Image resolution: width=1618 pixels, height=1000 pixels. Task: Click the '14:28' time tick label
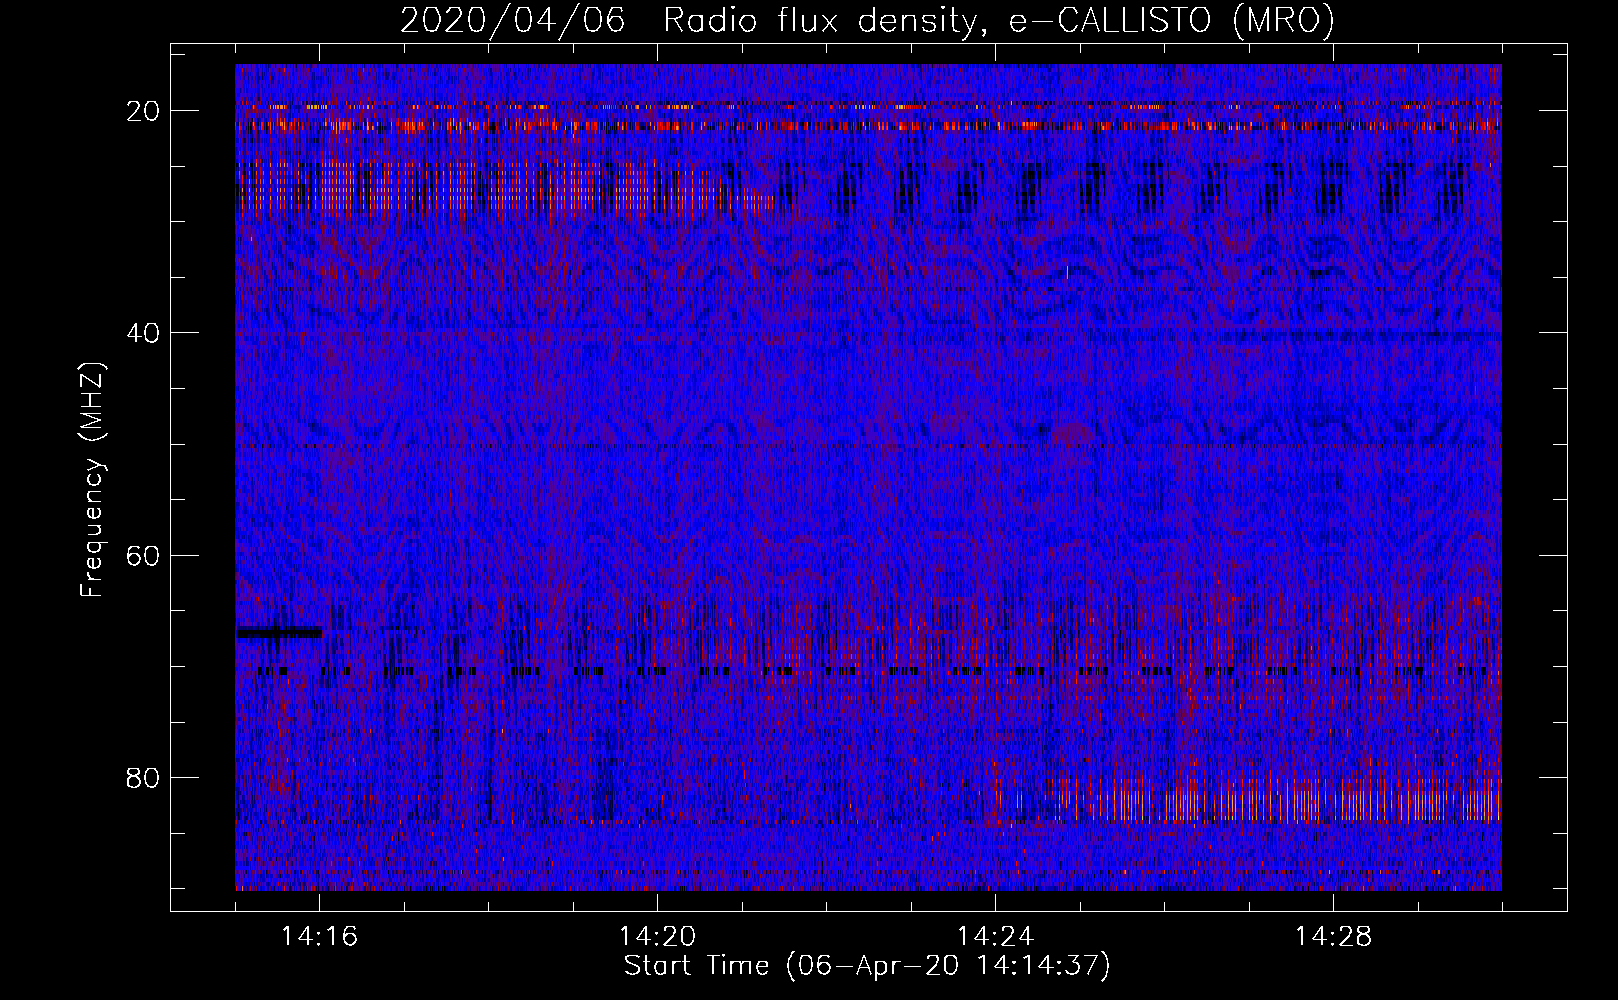(1333, 937)
